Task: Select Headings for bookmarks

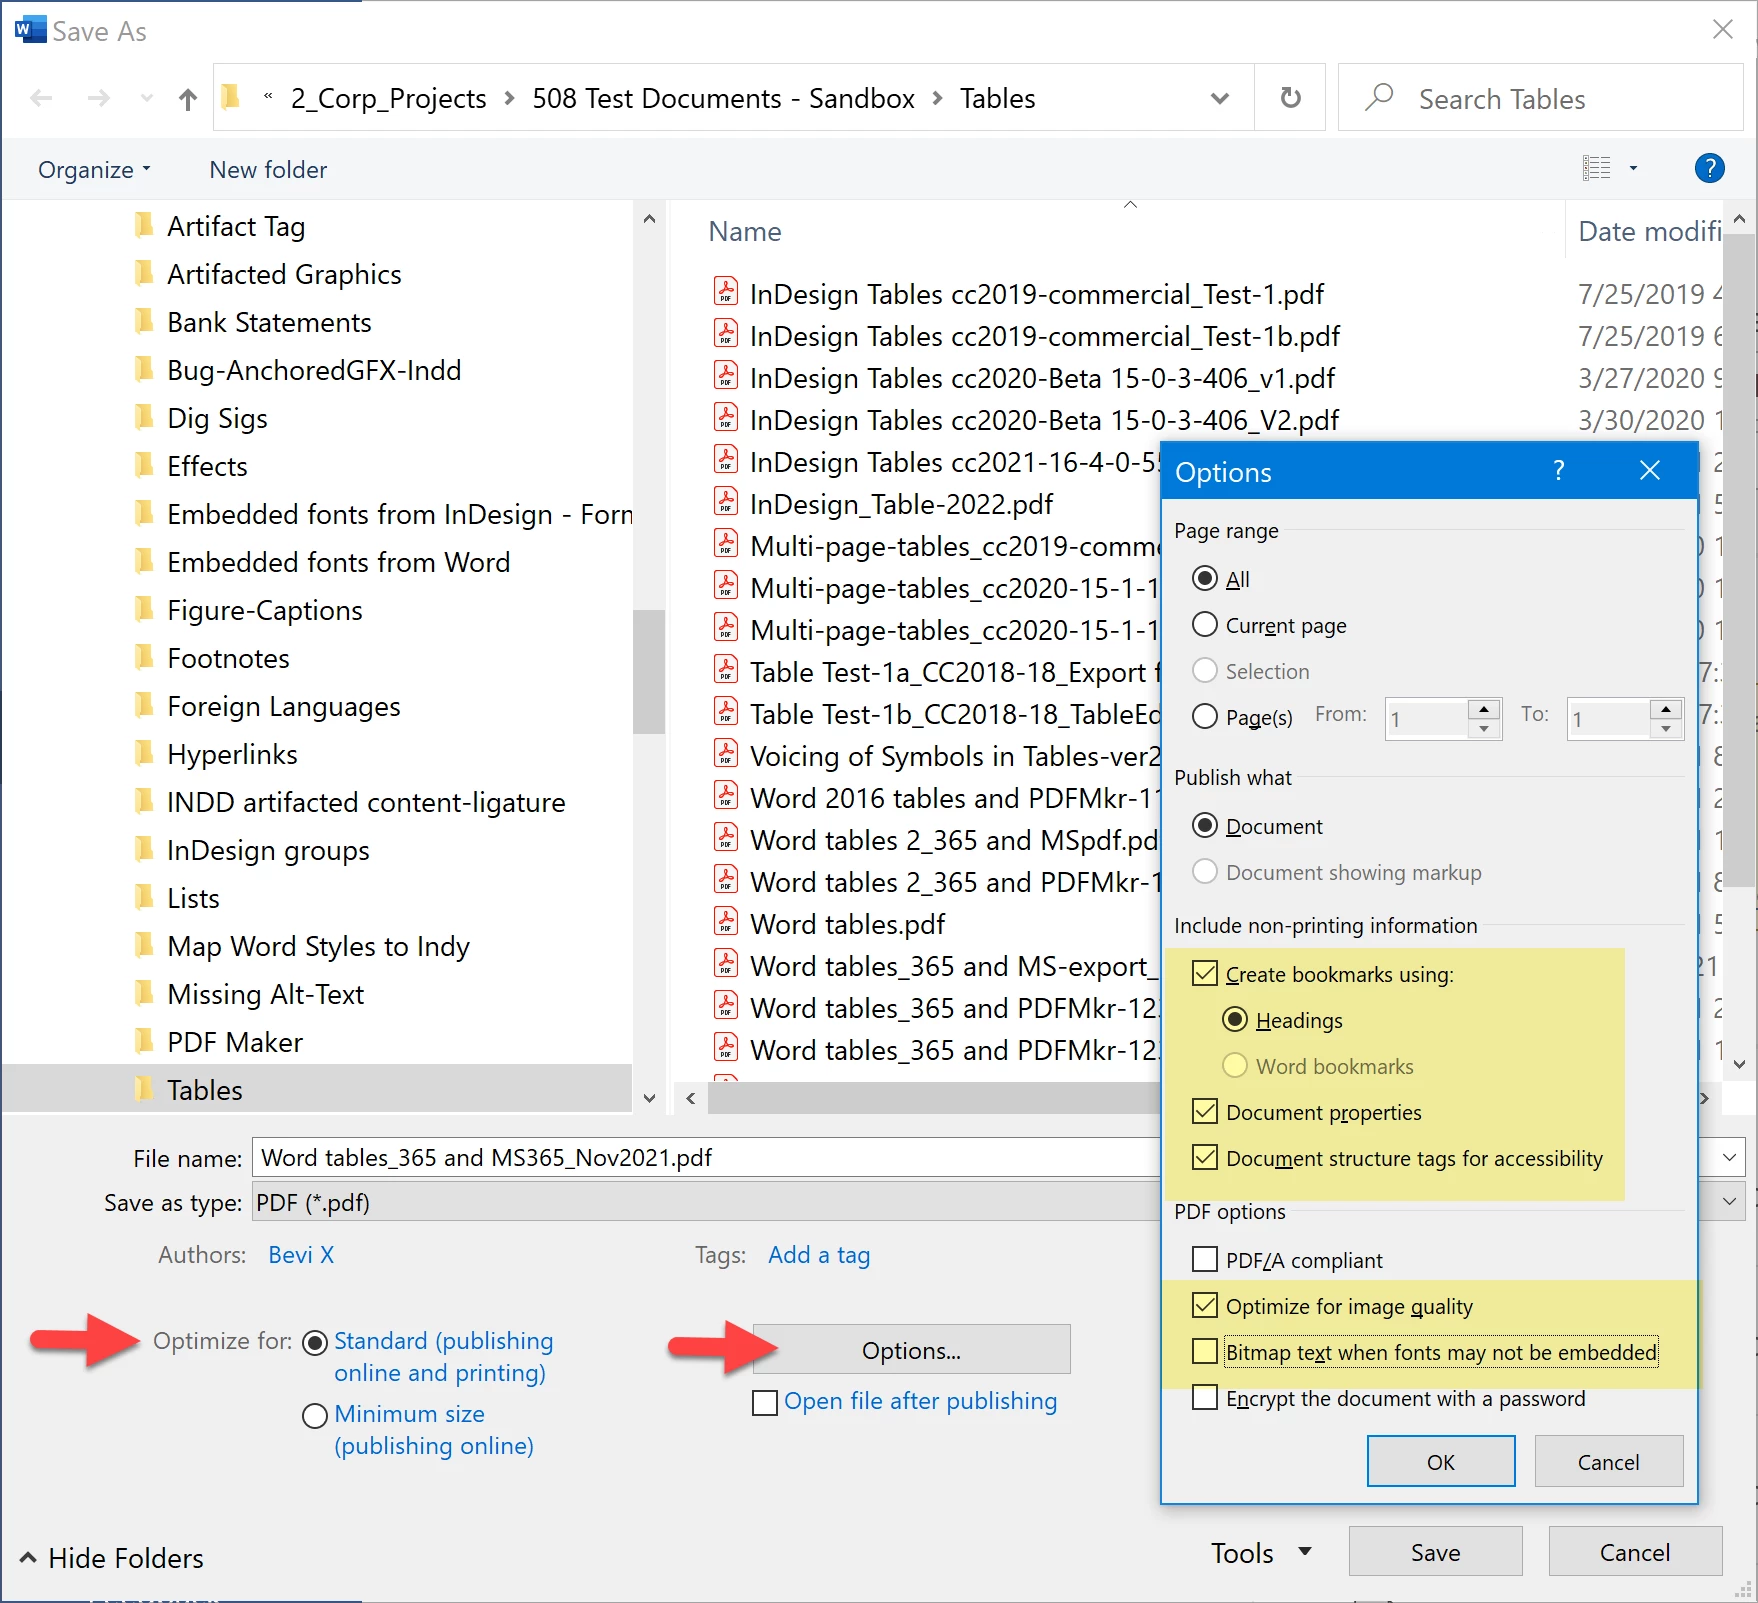Action: click(x=1235, y=1020)
